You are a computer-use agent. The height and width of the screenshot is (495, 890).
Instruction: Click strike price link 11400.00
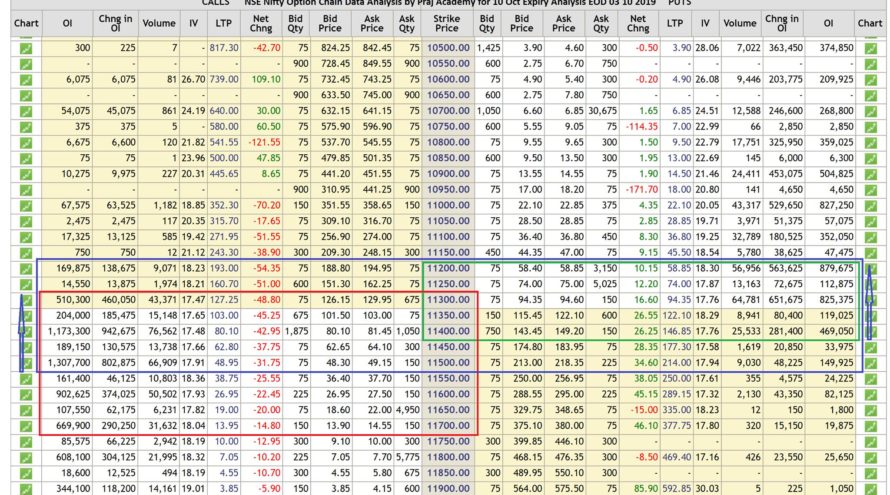point(448,331)
